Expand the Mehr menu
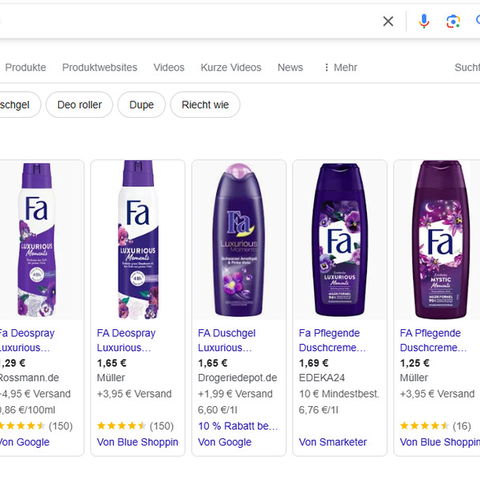The height and width of the screenshot is (480, 480). pos(340,67)
